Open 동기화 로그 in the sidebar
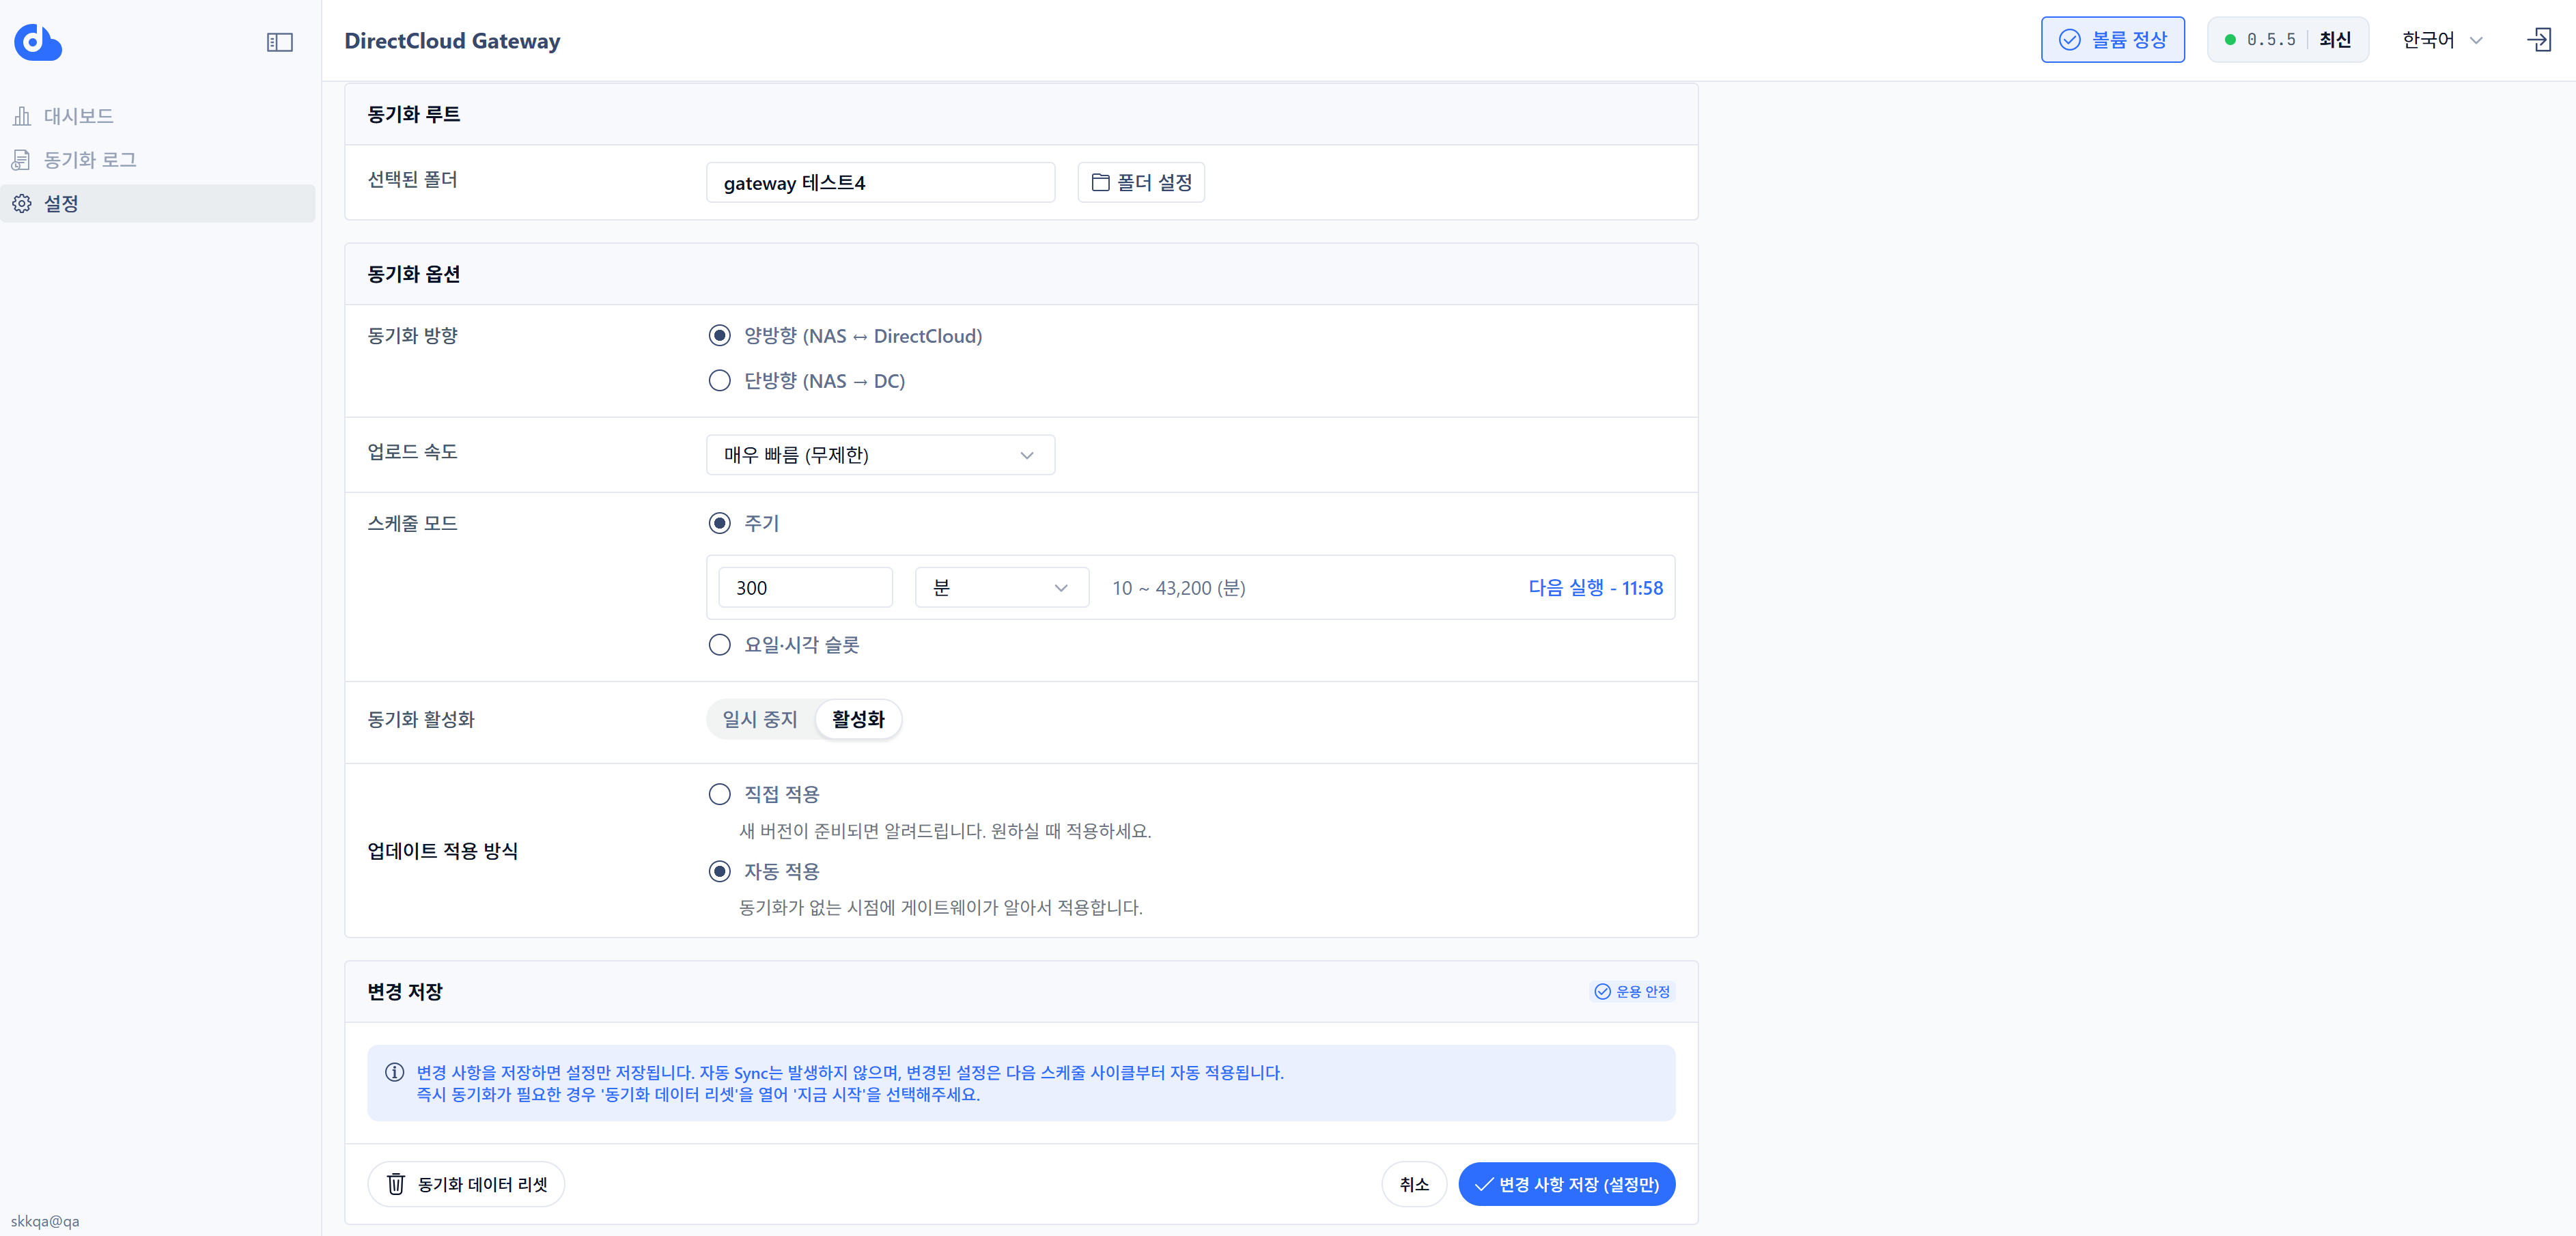 (158, 160)
